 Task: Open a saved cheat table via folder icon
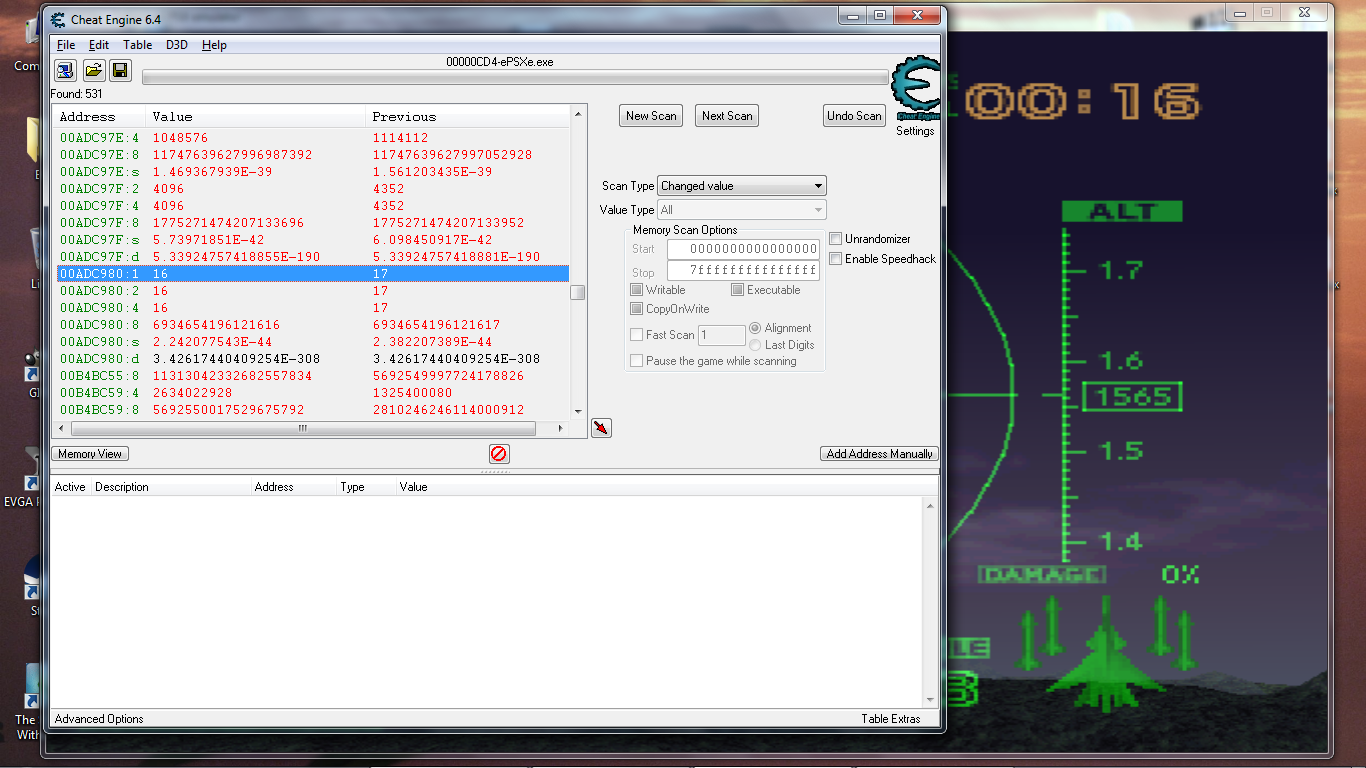(x=93, y=70)
